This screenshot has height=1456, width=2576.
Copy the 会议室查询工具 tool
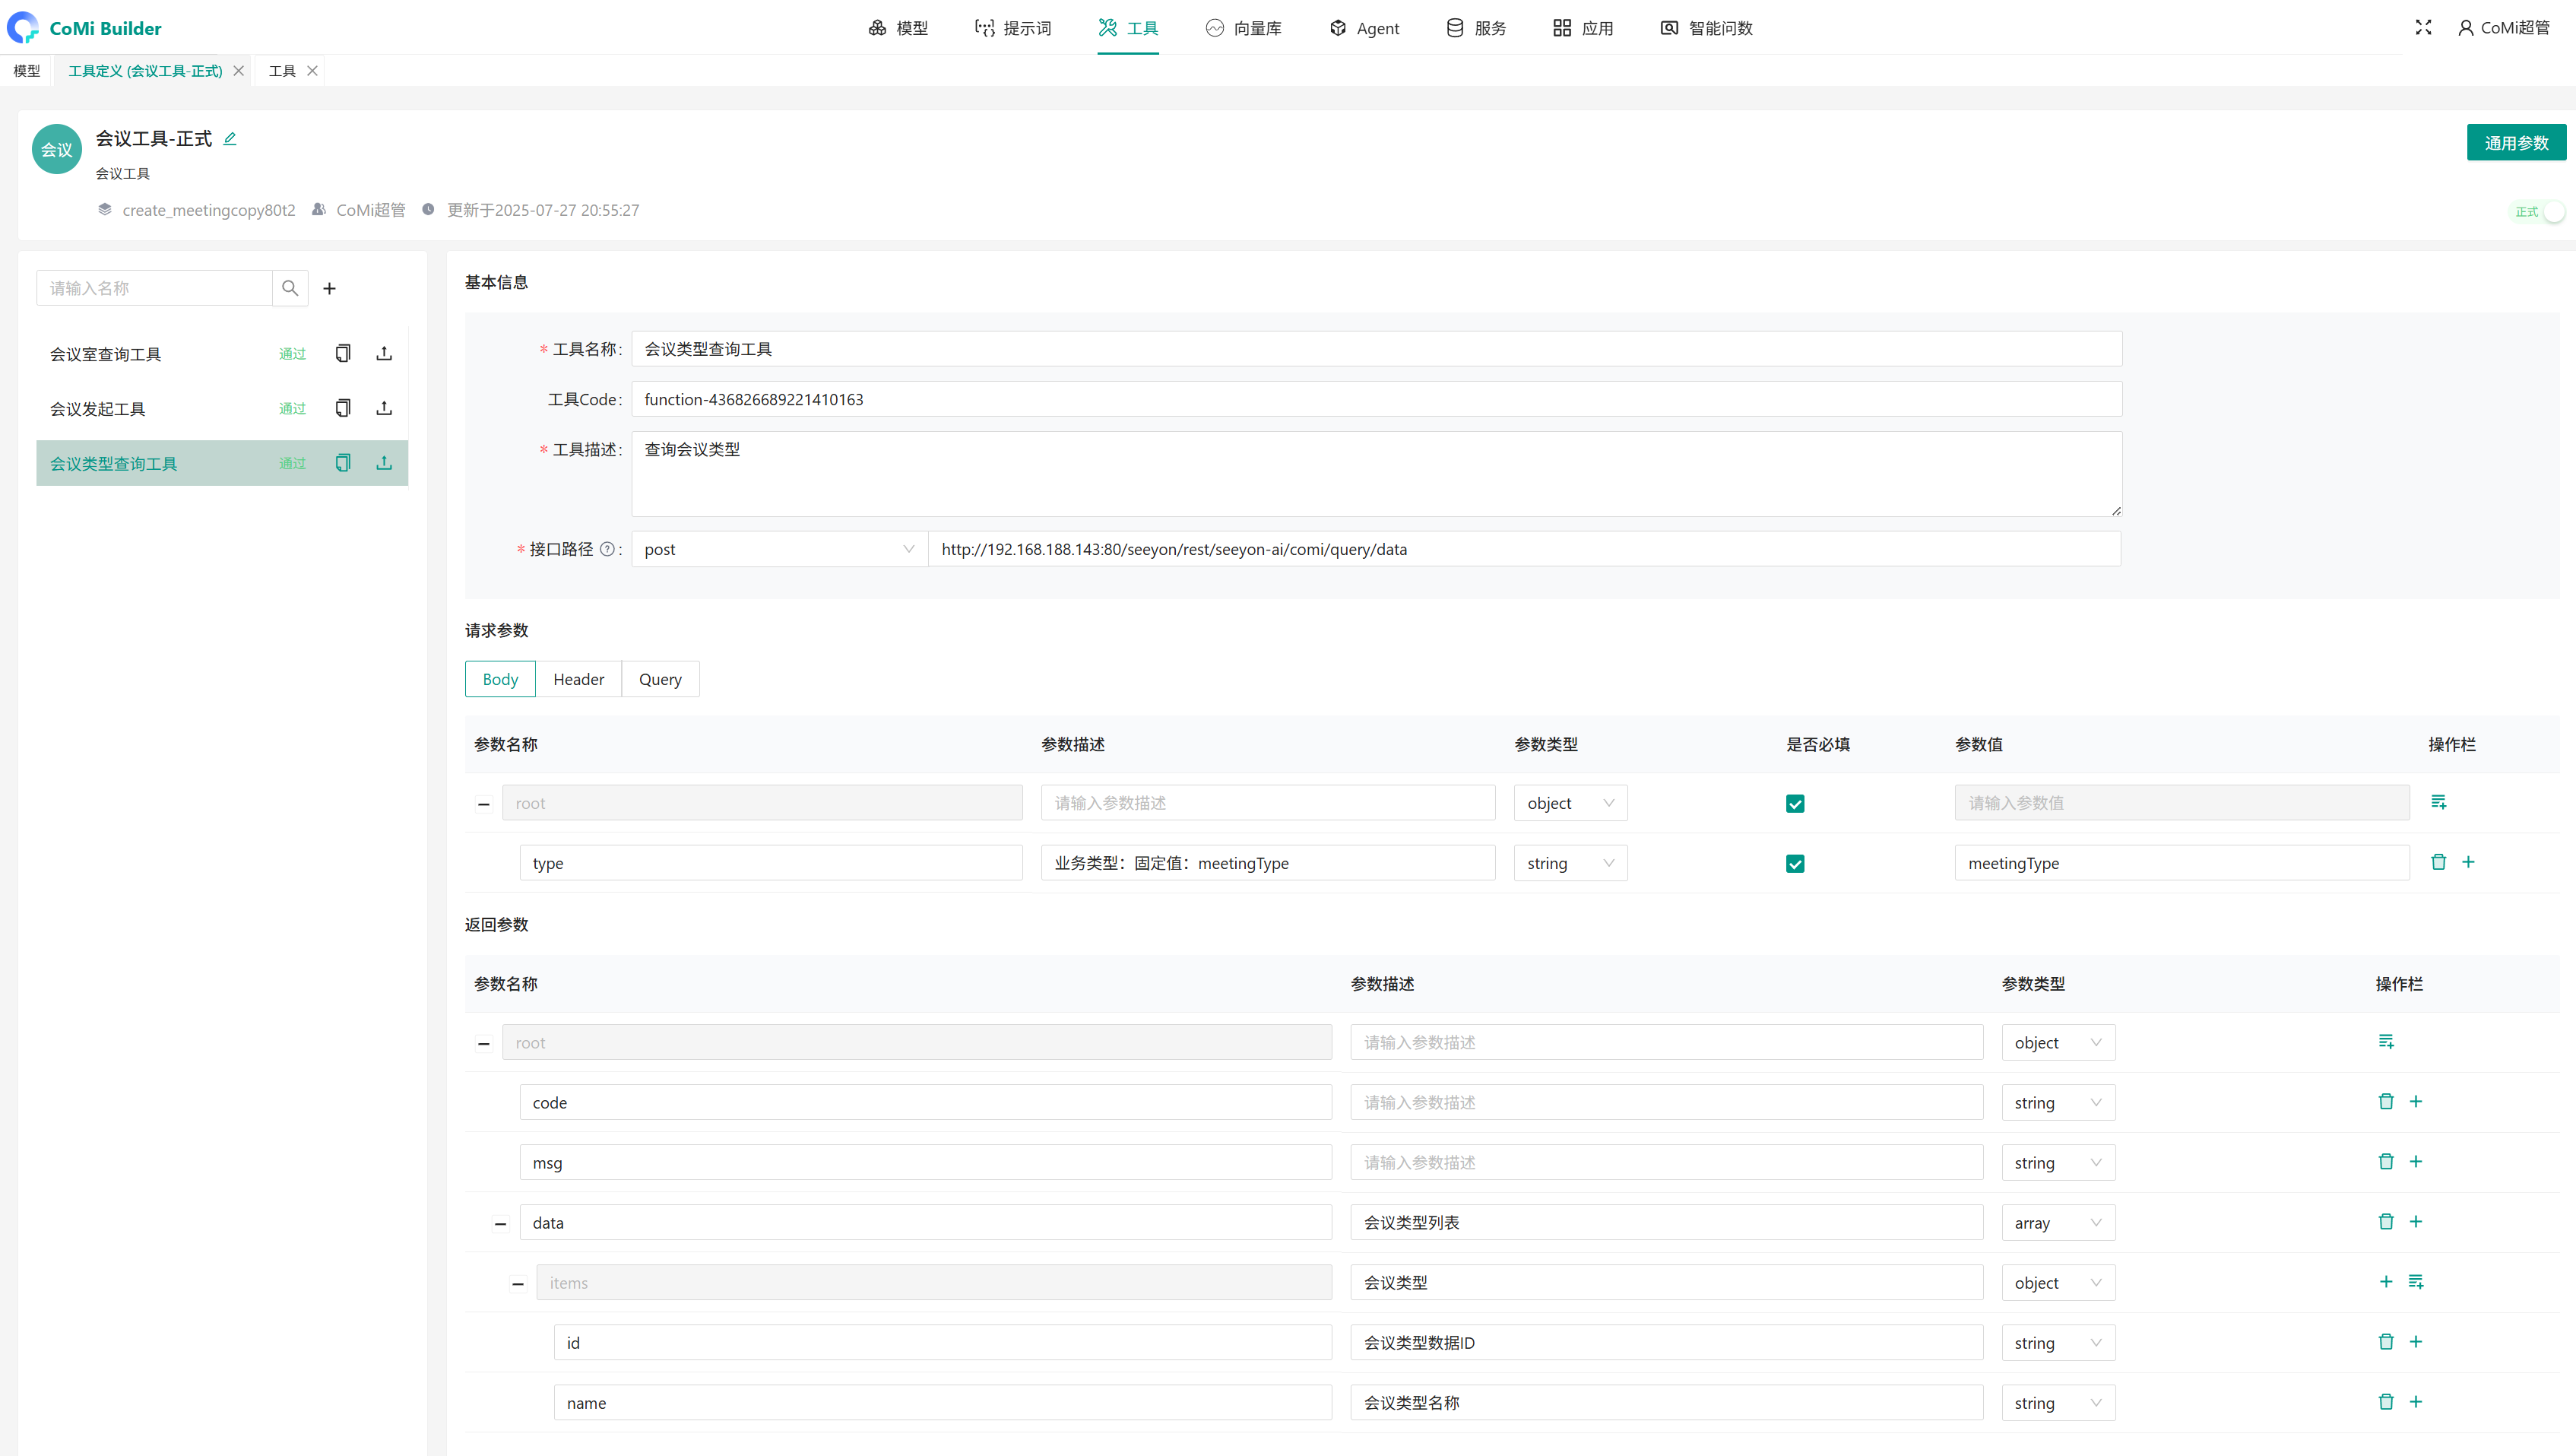tap(343, 353)
